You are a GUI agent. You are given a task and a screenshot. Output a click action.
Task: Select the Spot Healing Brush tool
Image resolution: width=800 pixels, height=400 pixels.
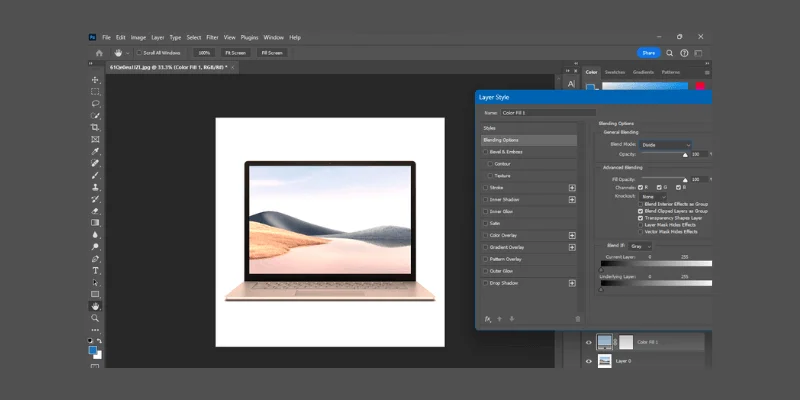click(95, 163)
